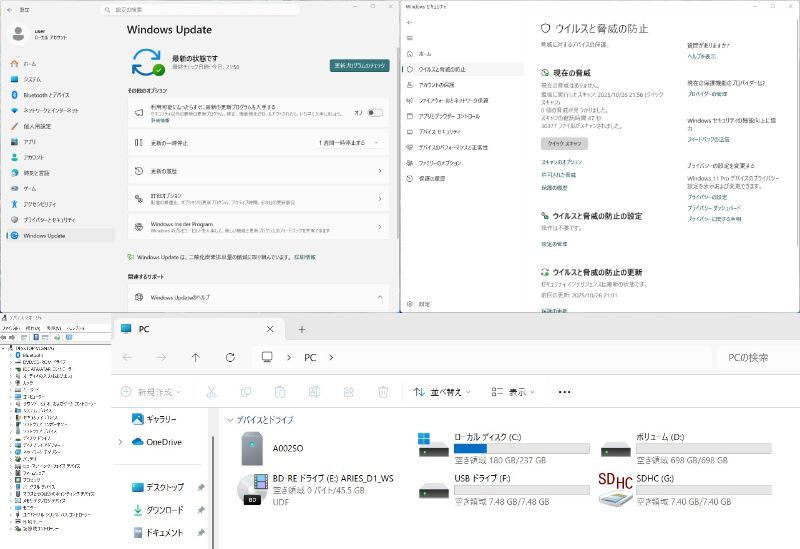
Task: Click the クイック スキャン button
Action: click(x=565, y=144)
